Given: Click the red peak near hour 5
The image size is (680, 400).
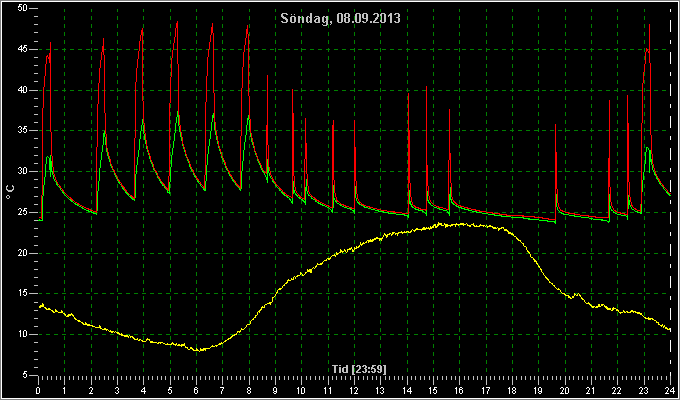Looking at the screenshot, I should pyautogui.click(x=177, y=22).
